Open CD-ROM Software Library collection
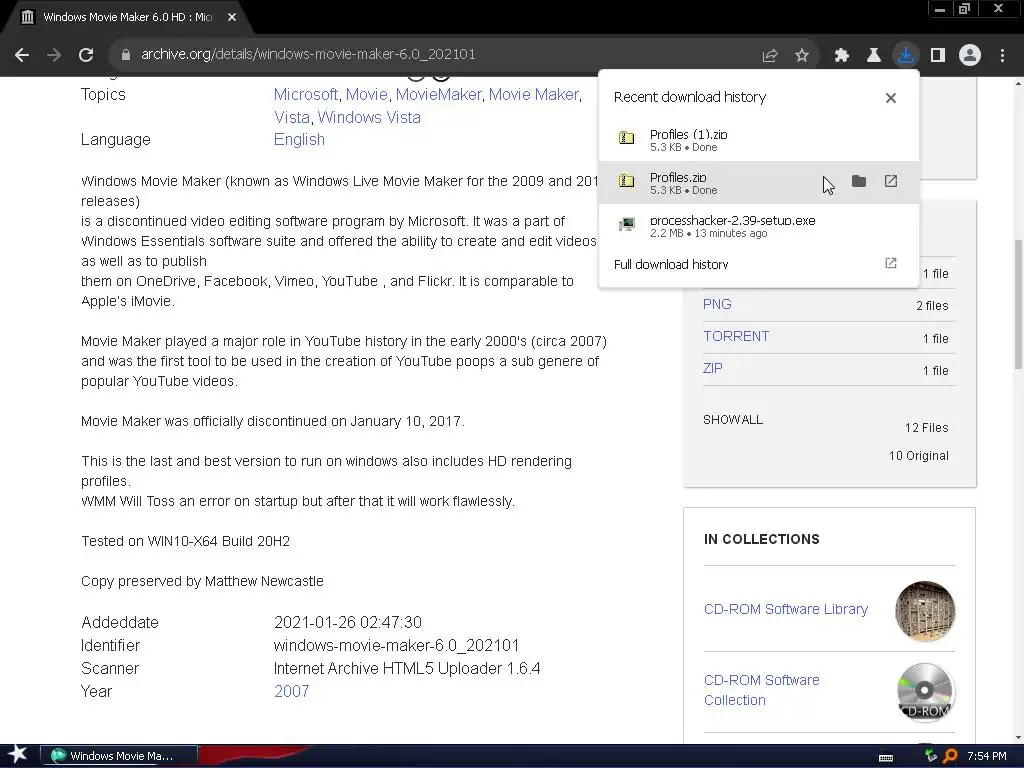This screenshot has width=1024, height=768. pyautogui.click(x=786, y=609)
